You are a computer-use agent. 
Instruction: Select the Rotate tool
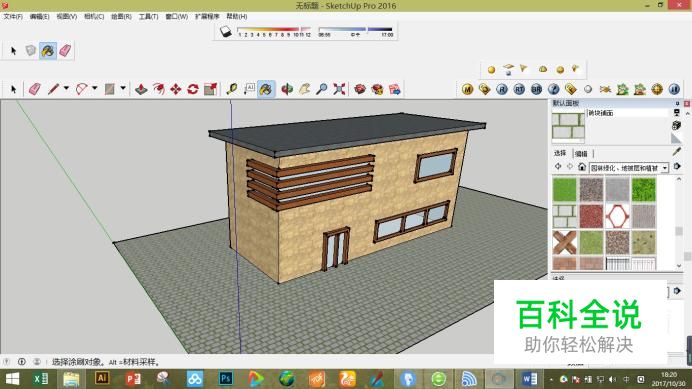(x=193, y=89)
